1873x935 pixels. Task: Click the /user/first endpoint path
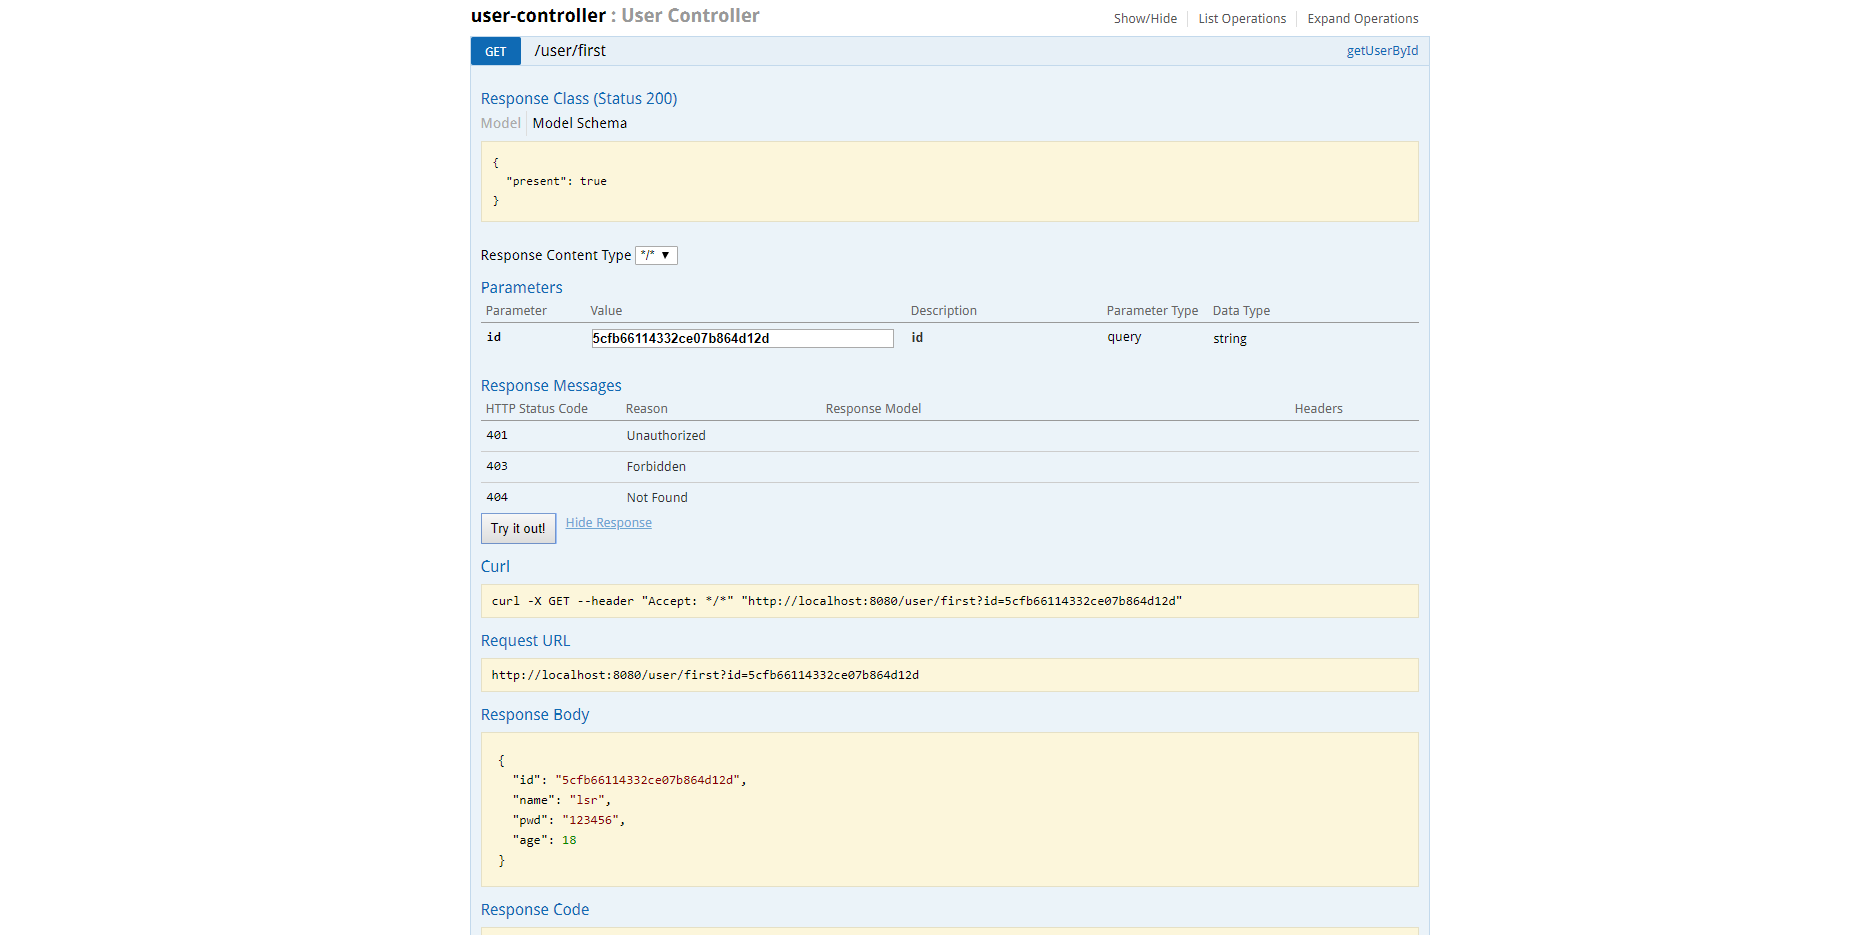coord(570,51)
